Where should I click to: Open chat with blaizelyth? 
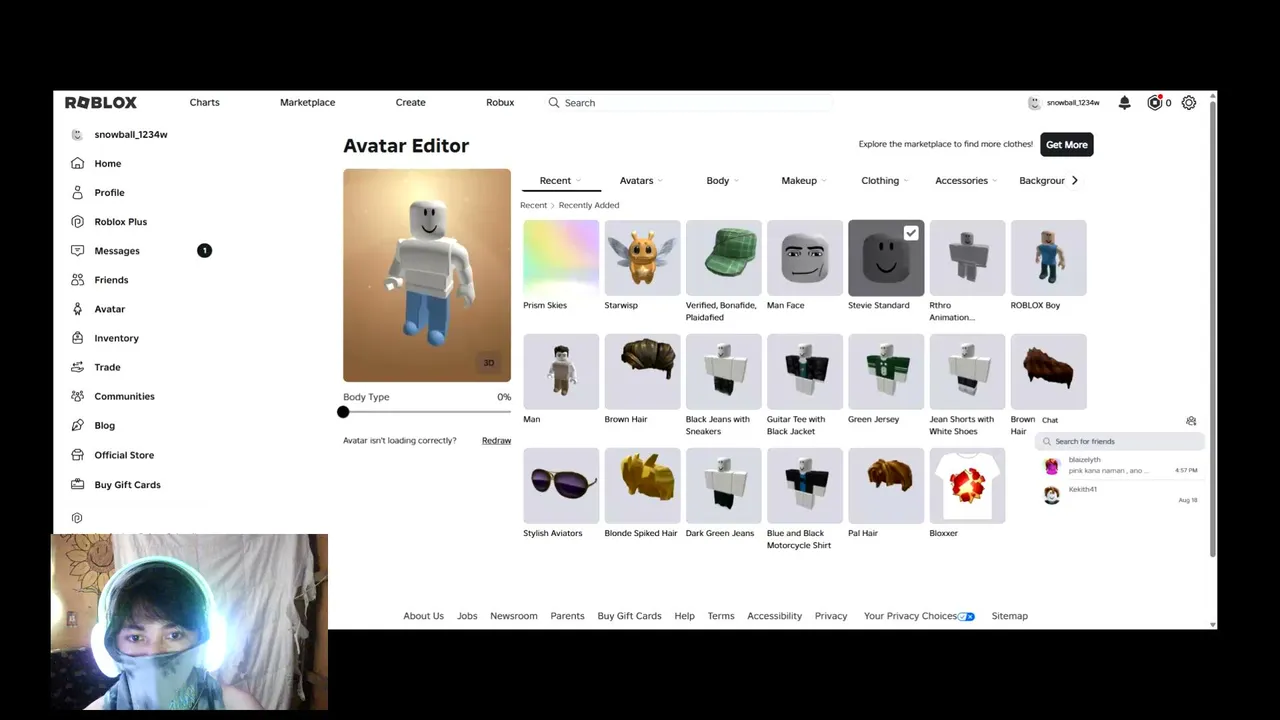(1119, 466)
